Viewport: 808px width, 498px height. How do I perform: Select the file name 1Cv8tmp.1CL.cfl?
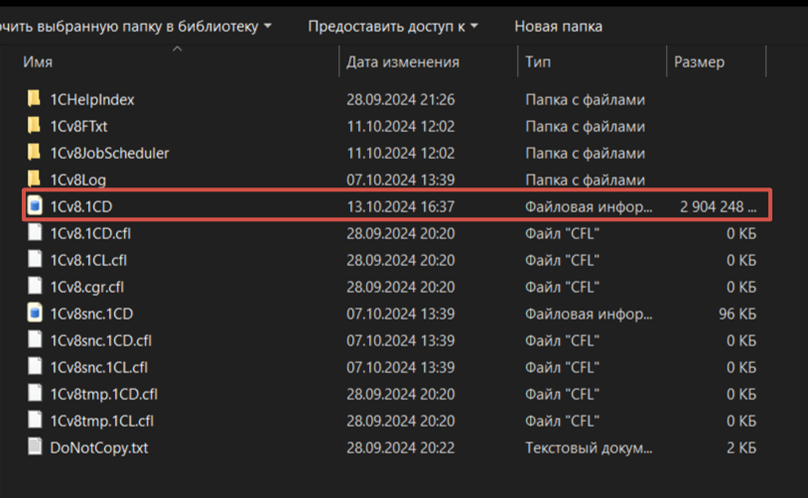[102, 421]
